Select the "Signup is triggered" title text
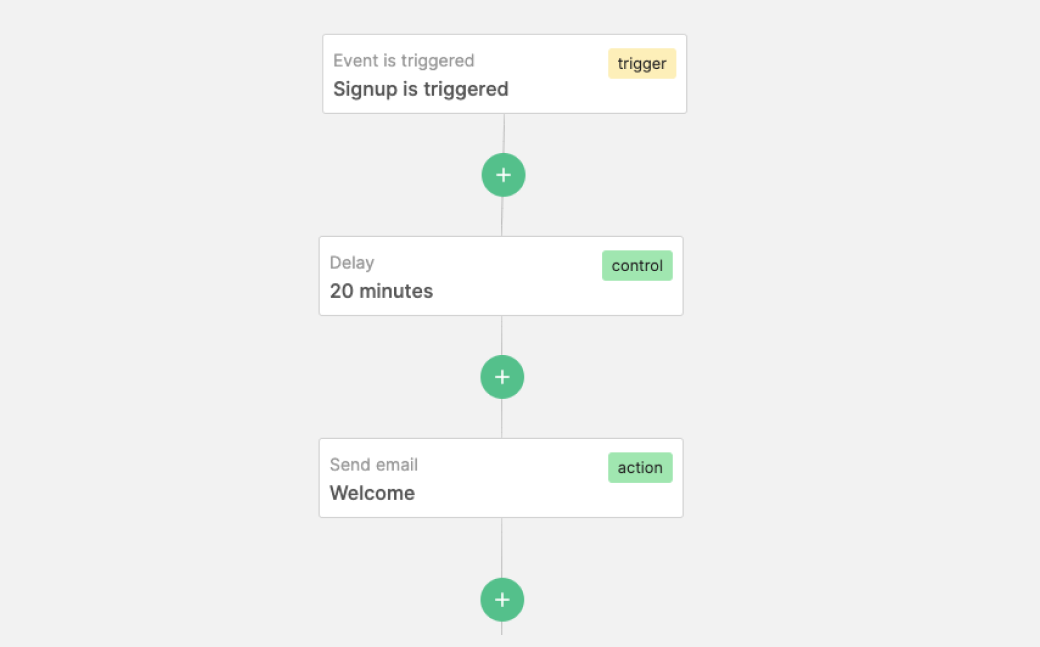Viewport: 1040px width, 647px height. point(421,89)
